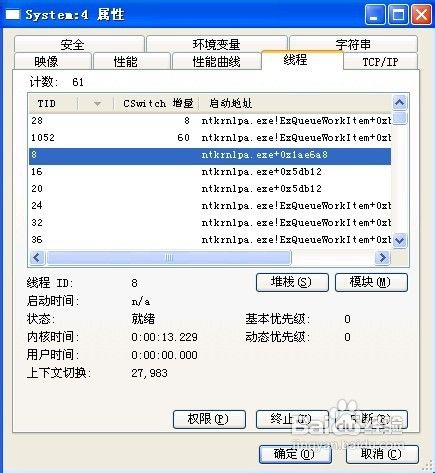Click vertical scrollbar up arrow
This screenshot has height=473, width=435.
click(x=400, y=103)
